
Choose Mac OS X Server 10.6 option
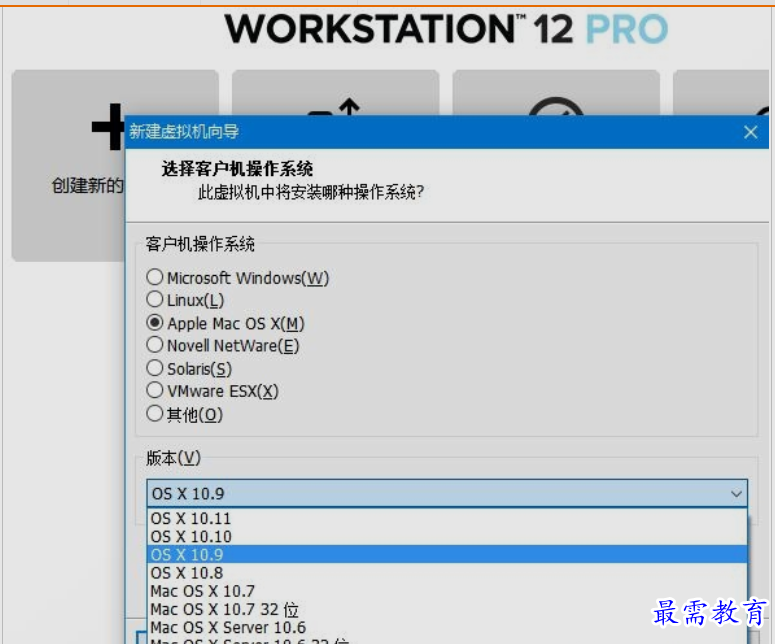click(x=447, y=628)
